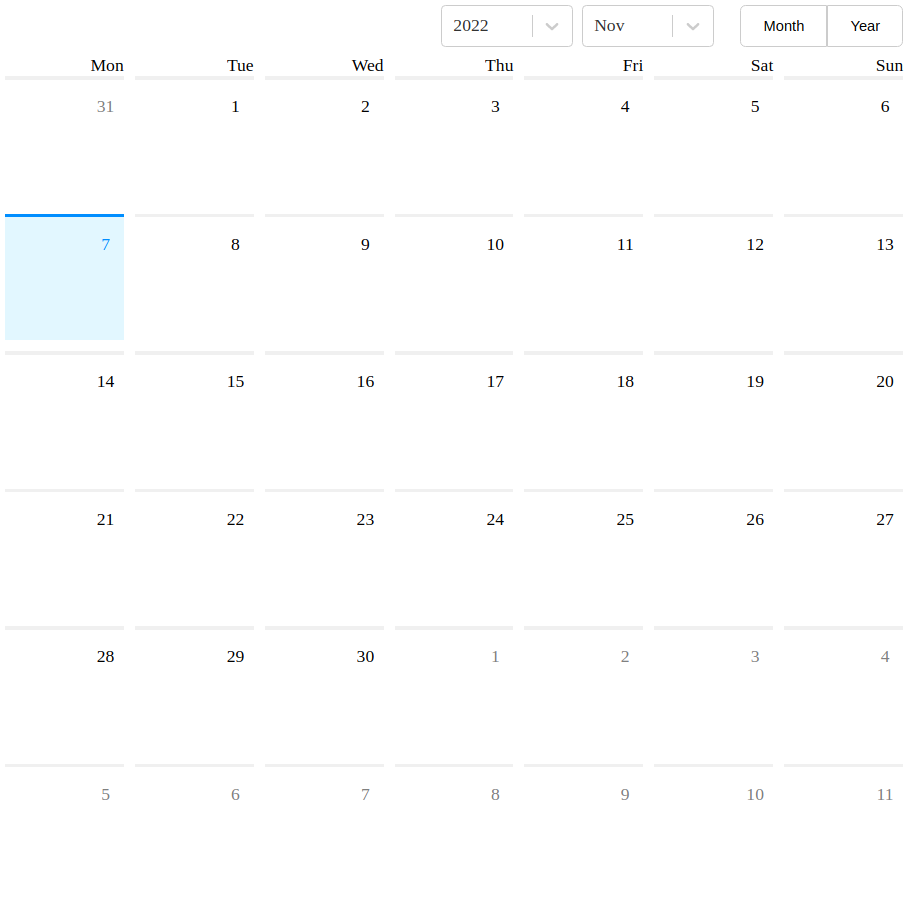Switch to Year view
The width and height of the screenshot is (910, 921).
tap(864, 26)
